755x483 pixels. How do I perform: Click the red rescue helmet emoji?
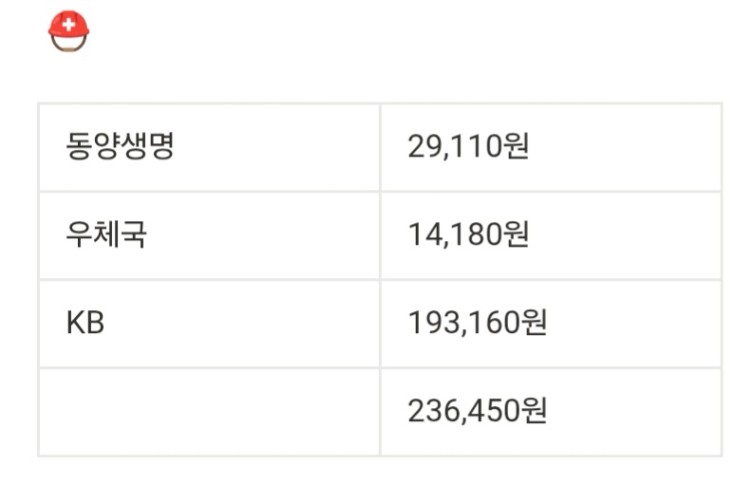pos(69,31)
